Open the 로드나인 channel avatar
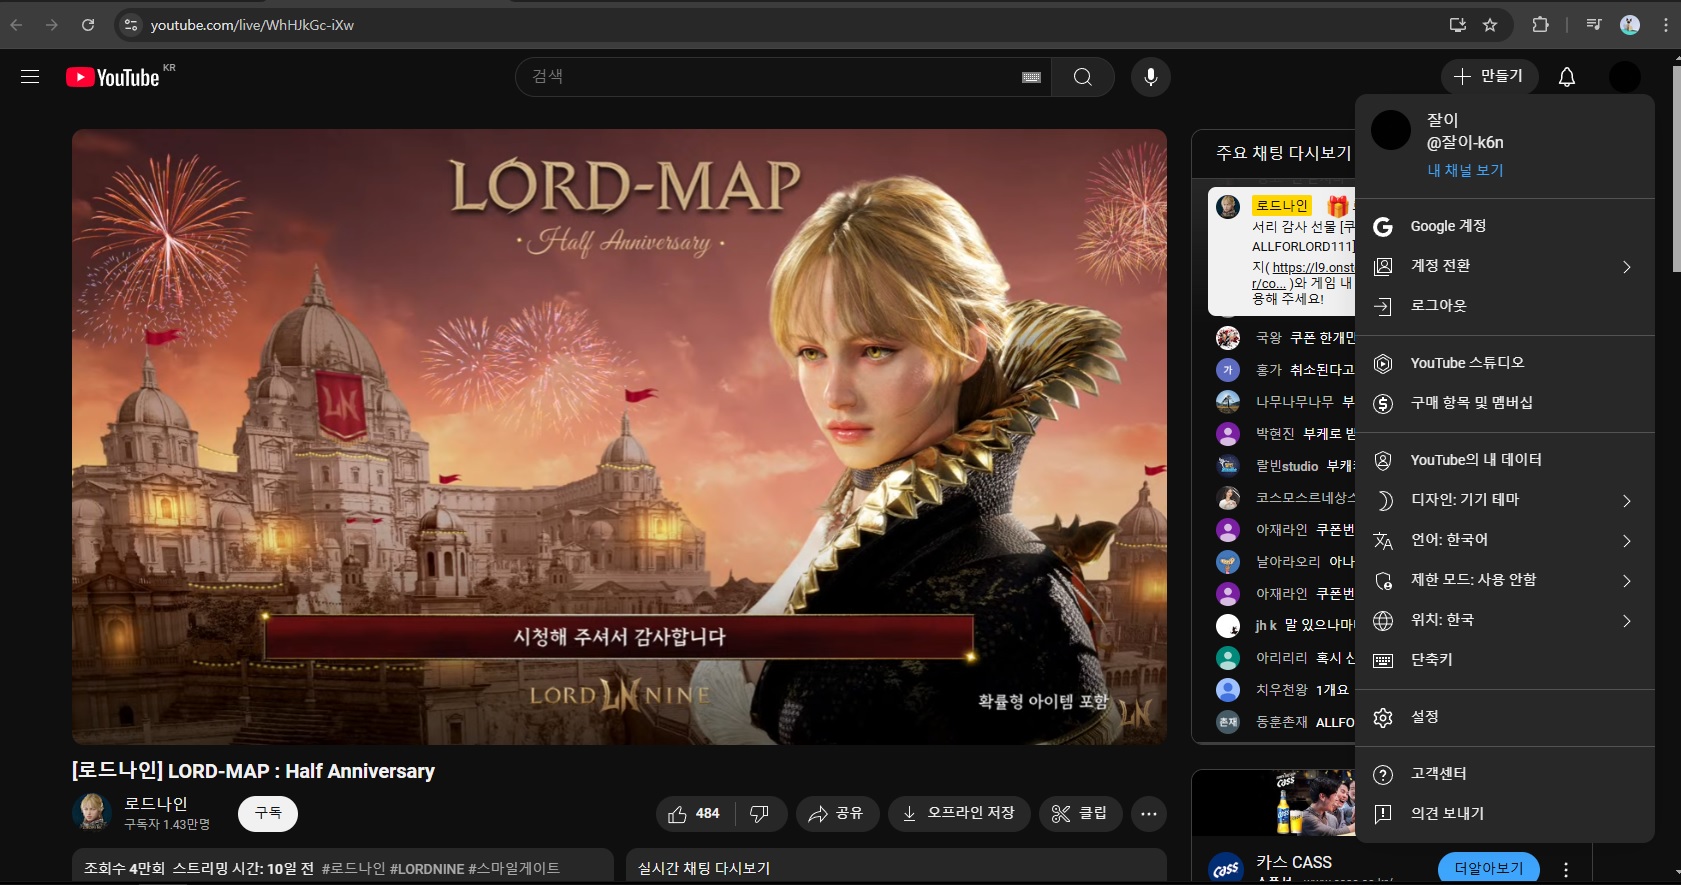Viewport: 1681px width, 885px height. (92, 811)
